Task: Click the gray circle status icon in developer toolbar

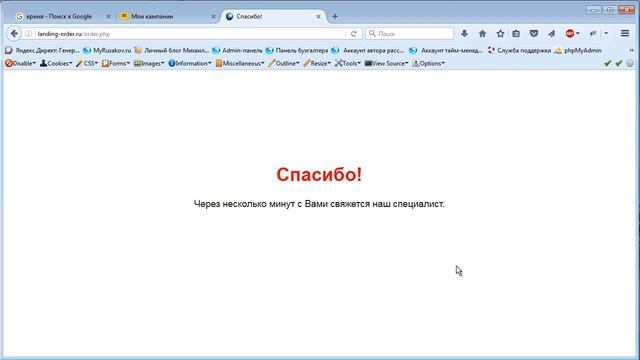Action: pyautogui.click(x=630, y=63)
